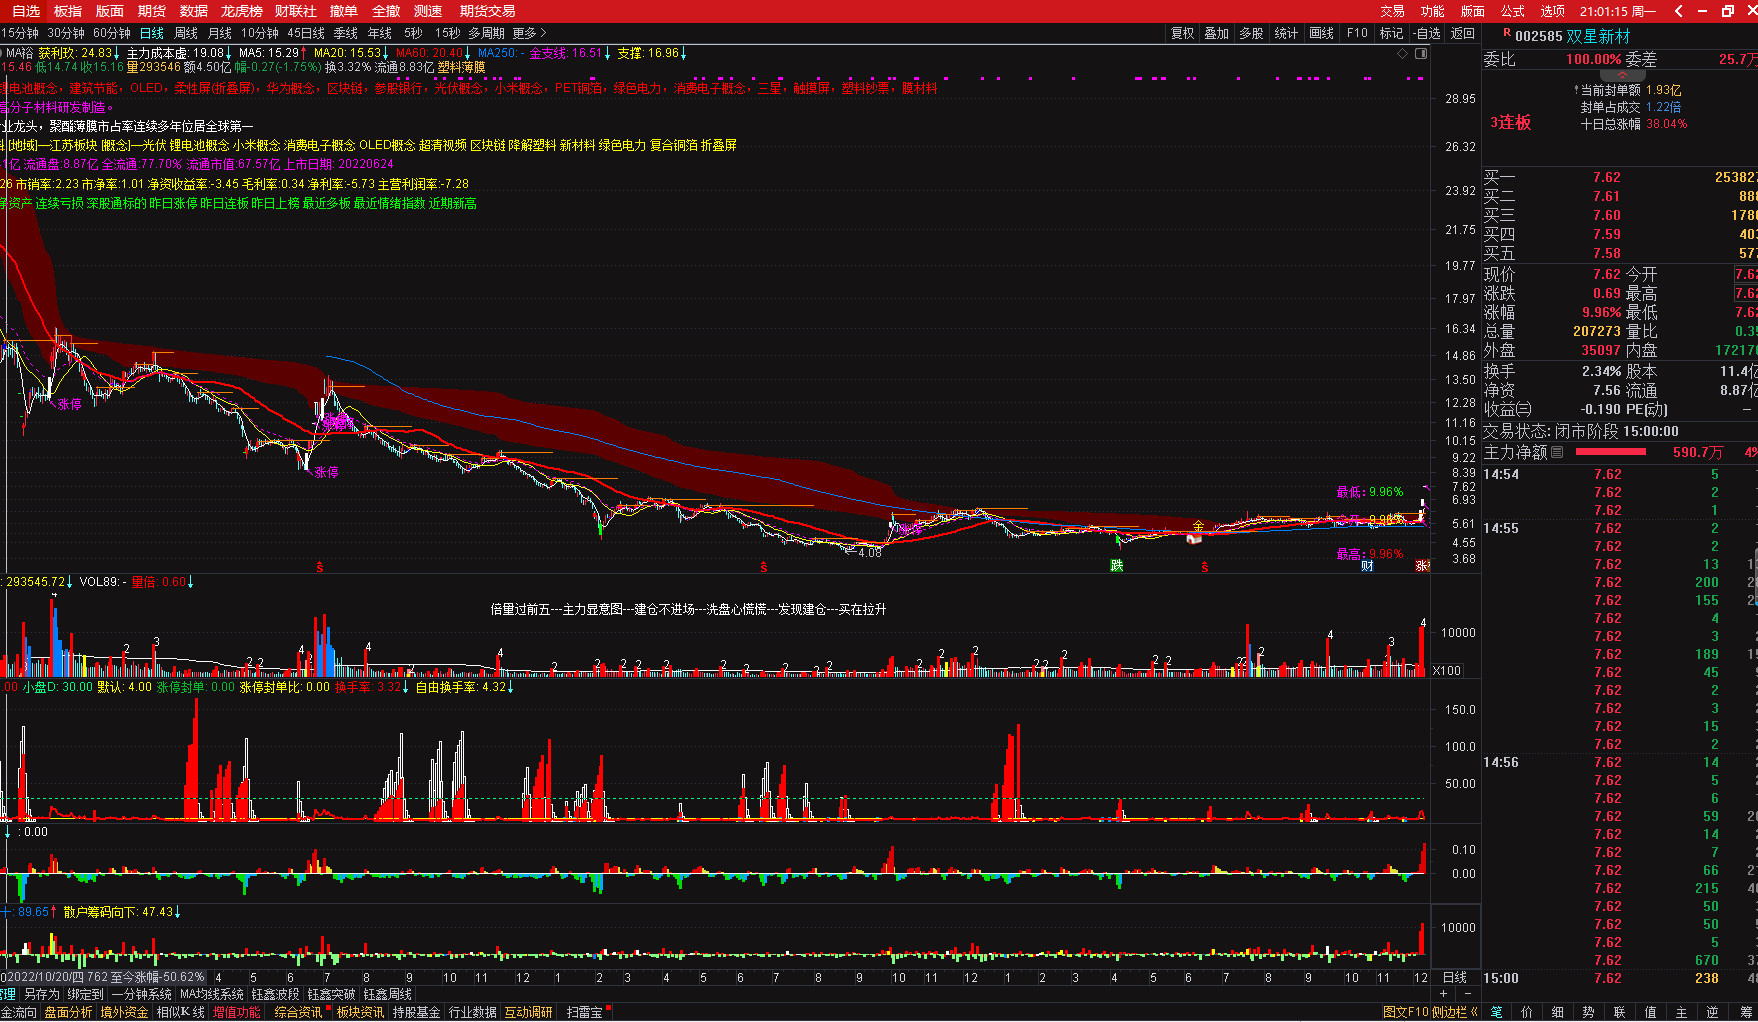Click the small icon beside 主力净额

(x=1557, y=453)
